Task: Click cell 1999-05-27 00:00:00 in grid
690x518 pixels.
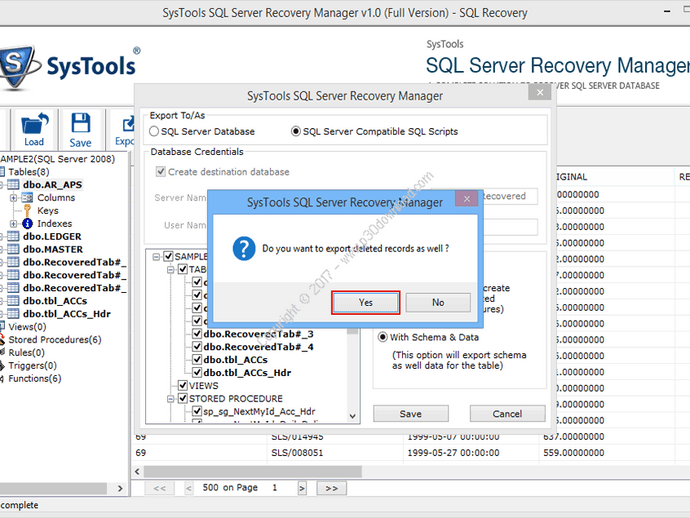Action: point(453,452)
